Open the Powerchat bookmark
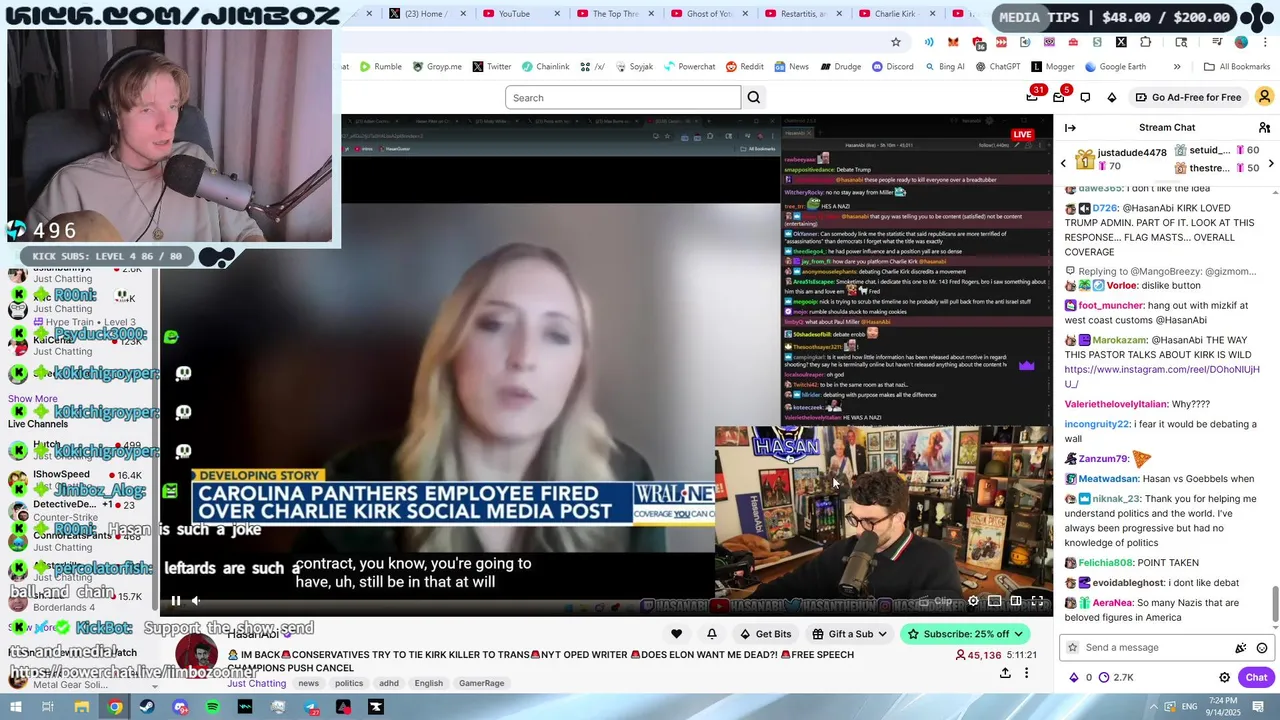 [x=689, y=67]
